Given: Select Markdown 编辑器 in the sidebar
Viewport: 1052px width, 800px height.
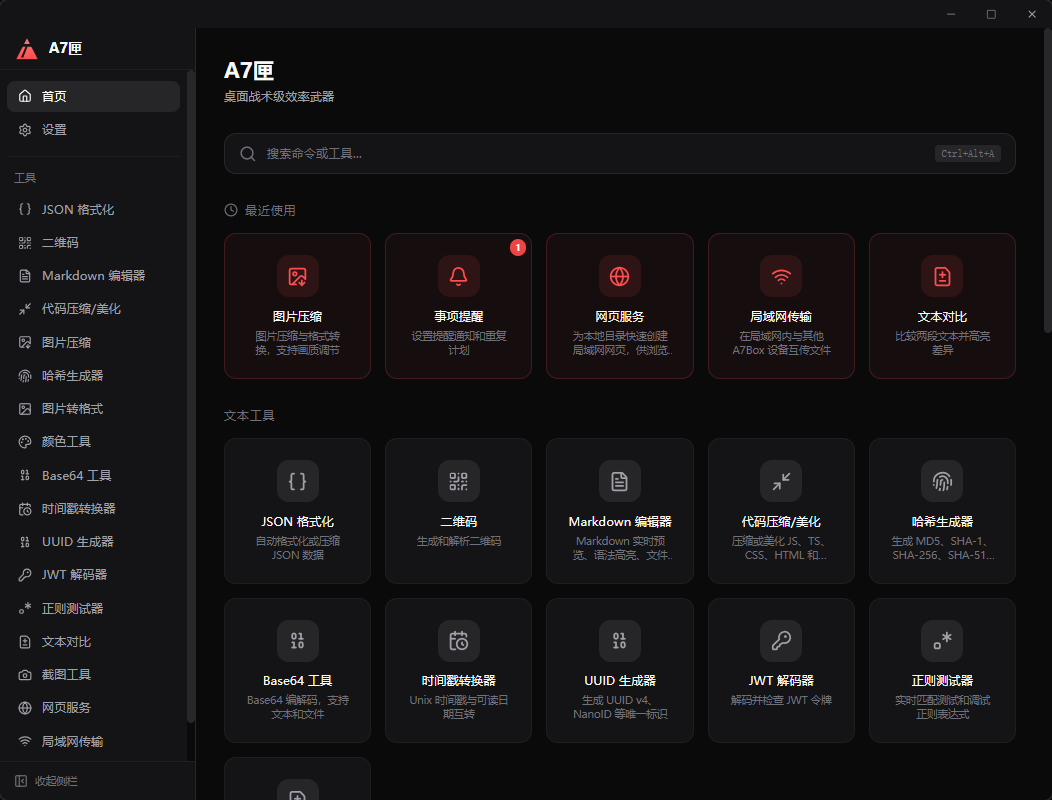Looking at the screenshot, I should [x=93, y=276].
